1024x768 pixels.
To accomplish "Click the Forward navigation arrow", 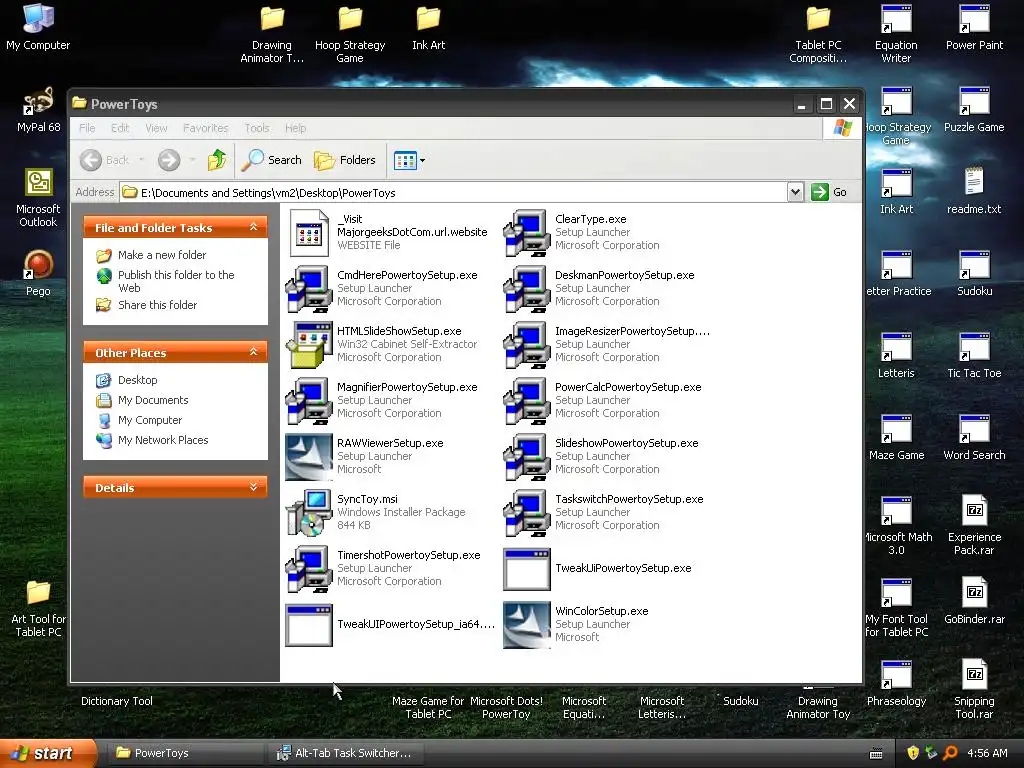I will click(x=169, y=160).
